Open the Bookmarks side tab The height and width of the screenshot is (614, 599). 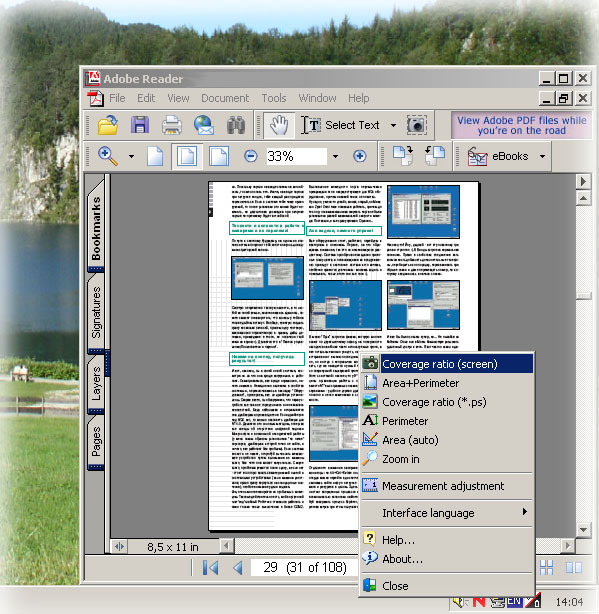[x=96, y=228]
